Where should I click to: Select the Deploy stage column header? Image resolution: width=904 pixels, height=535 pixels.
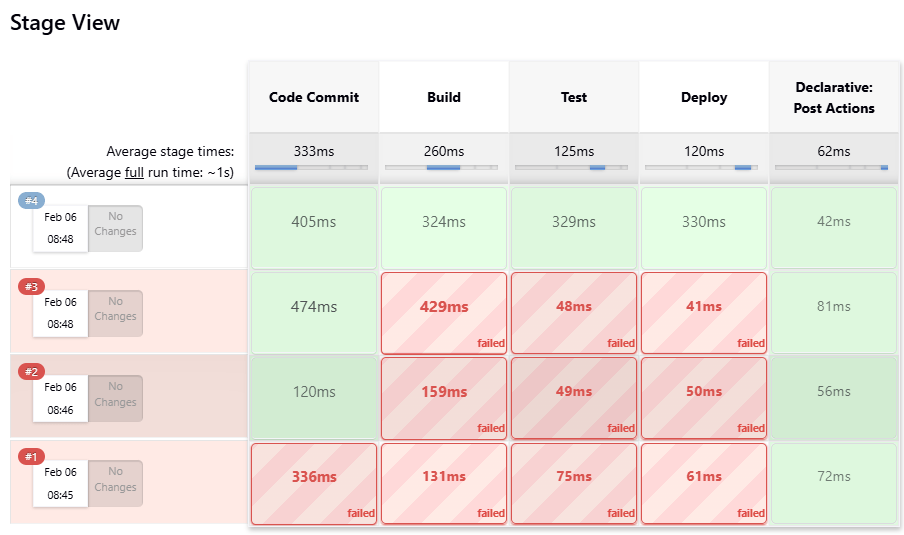click(704, 97)
